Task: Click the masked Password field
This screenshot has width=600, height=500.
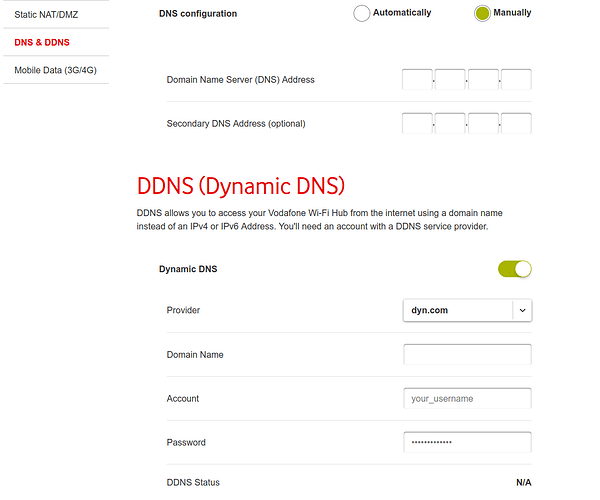Action: click(467, 442)
